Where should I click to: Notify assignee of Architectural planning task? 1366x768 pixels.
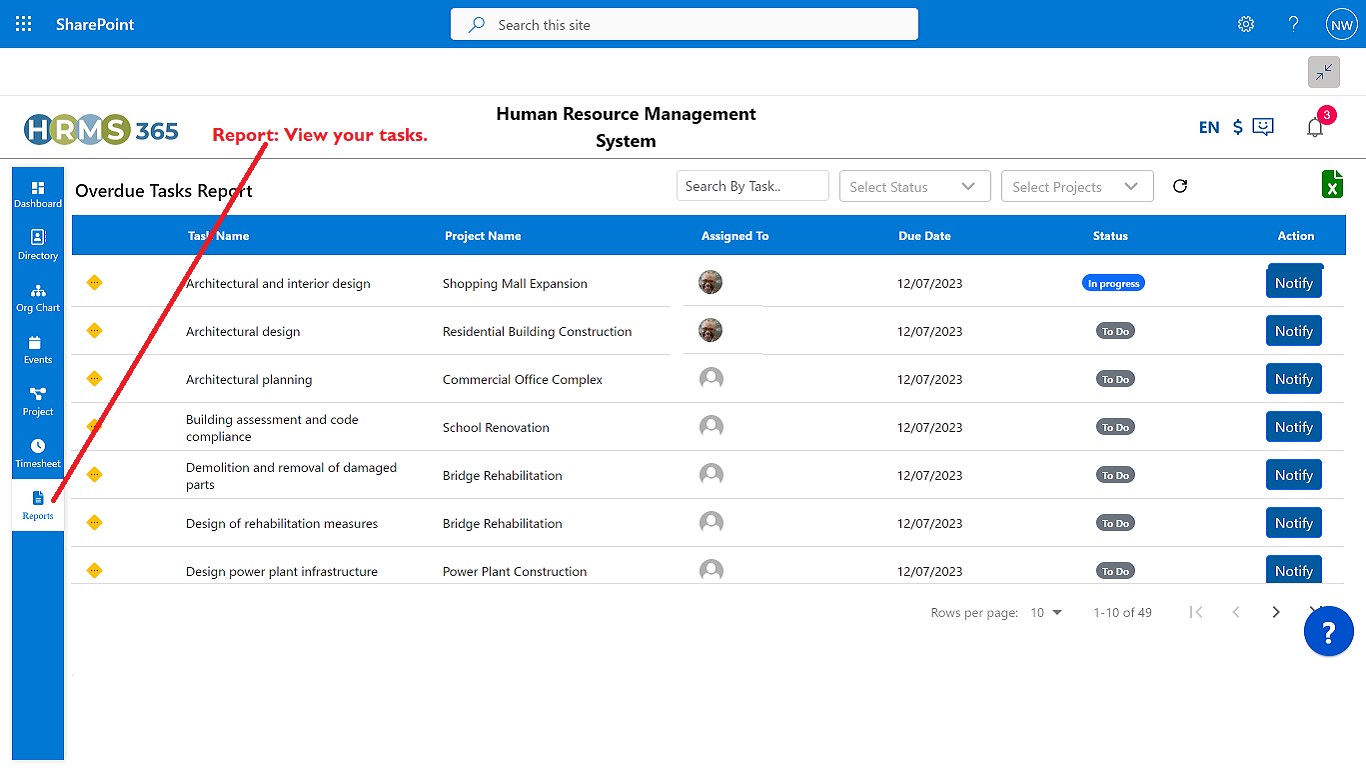pos(1294,379)
